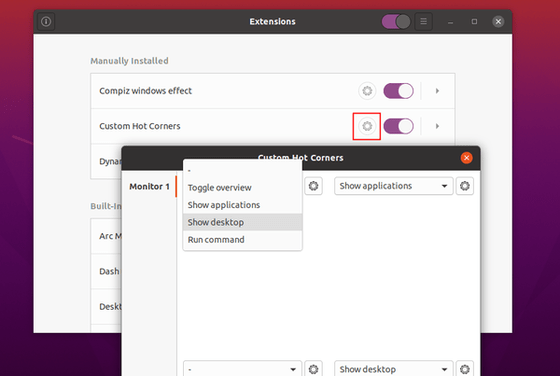Viewport: 560px width, 376px height.
Task: Expand details arrow for Compiz windows effect
Action: point(437,91)
